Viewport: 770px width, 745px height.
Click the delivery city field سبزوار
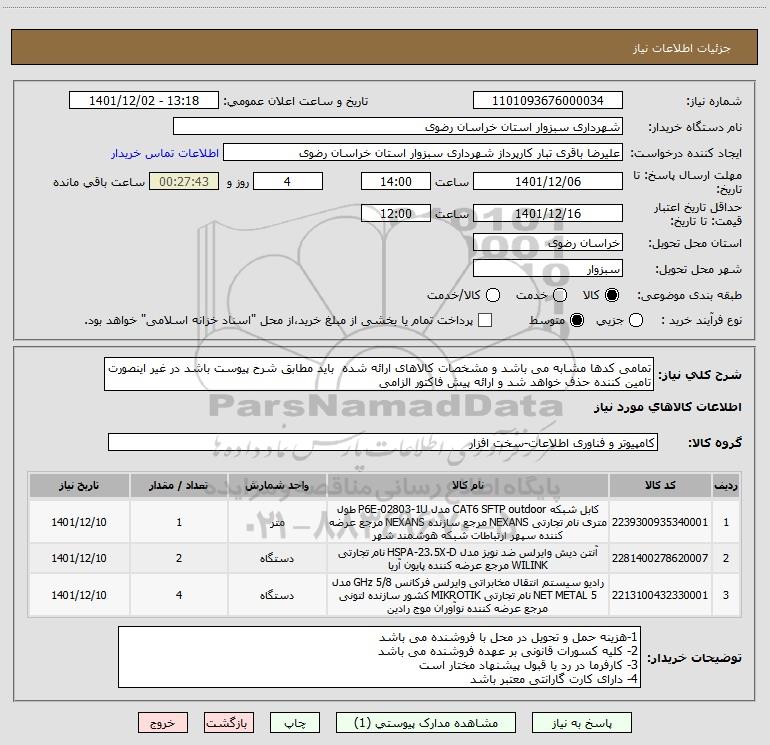(x=548, y=269)
